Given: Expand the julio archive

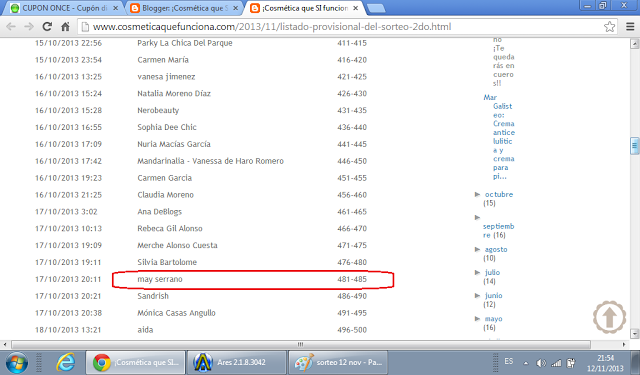Looking at the screenshot, I should pos(477,273).
